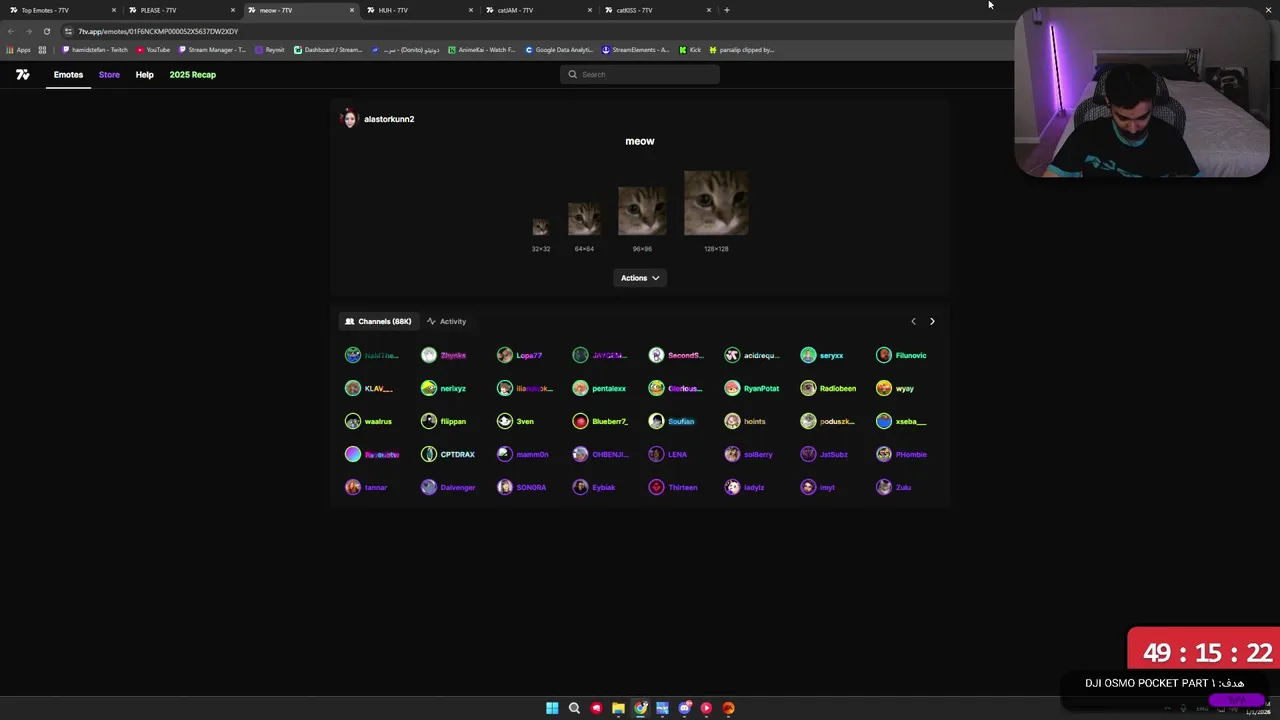Expand the Actions dropdown
The image size is (1280, 720).
(x=640, y=278)
